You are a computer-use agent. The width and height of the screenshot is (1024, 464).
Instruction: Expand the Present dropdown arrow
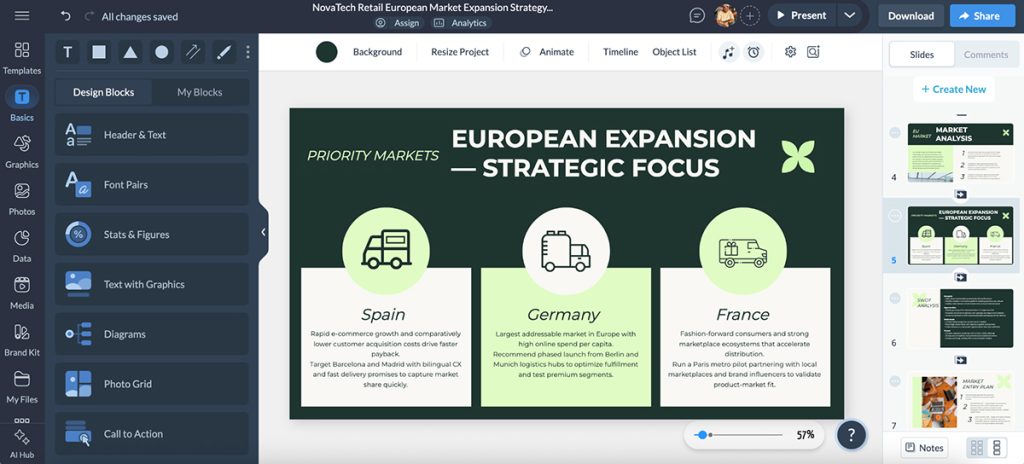click(x=850, y=16)
